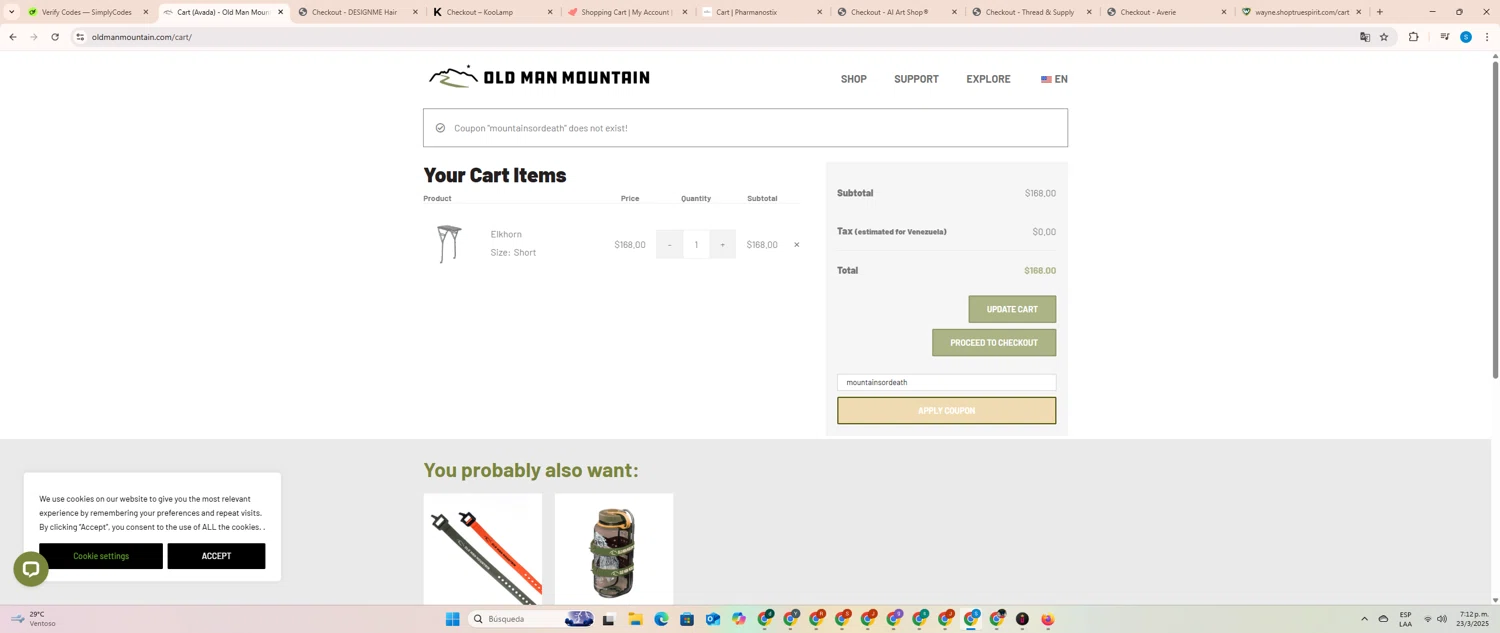This screenshot has height=633, width=1500.
Task: Click the Old Man Mountain logo
Action: (x=539, y=77)
